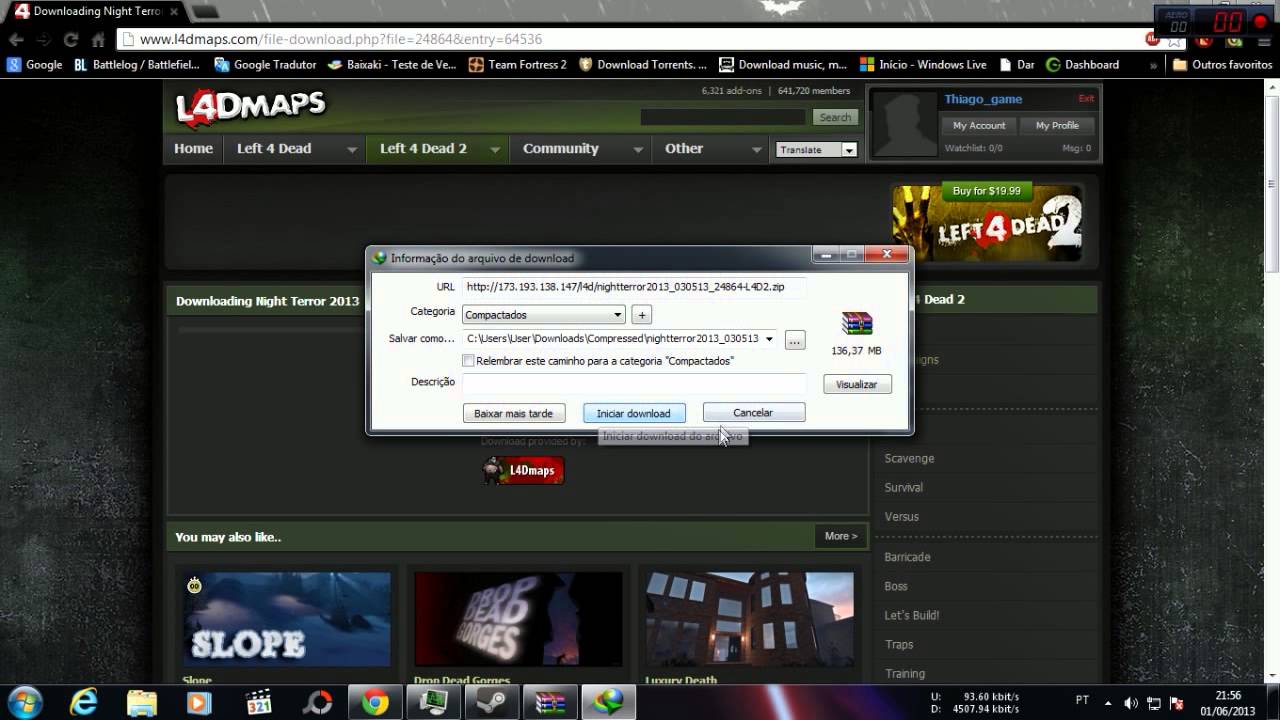Image resolution: width=1280 pixels, height=720 pixels.
Task: Open the Community menu
Action: click(x=581, y=148)
